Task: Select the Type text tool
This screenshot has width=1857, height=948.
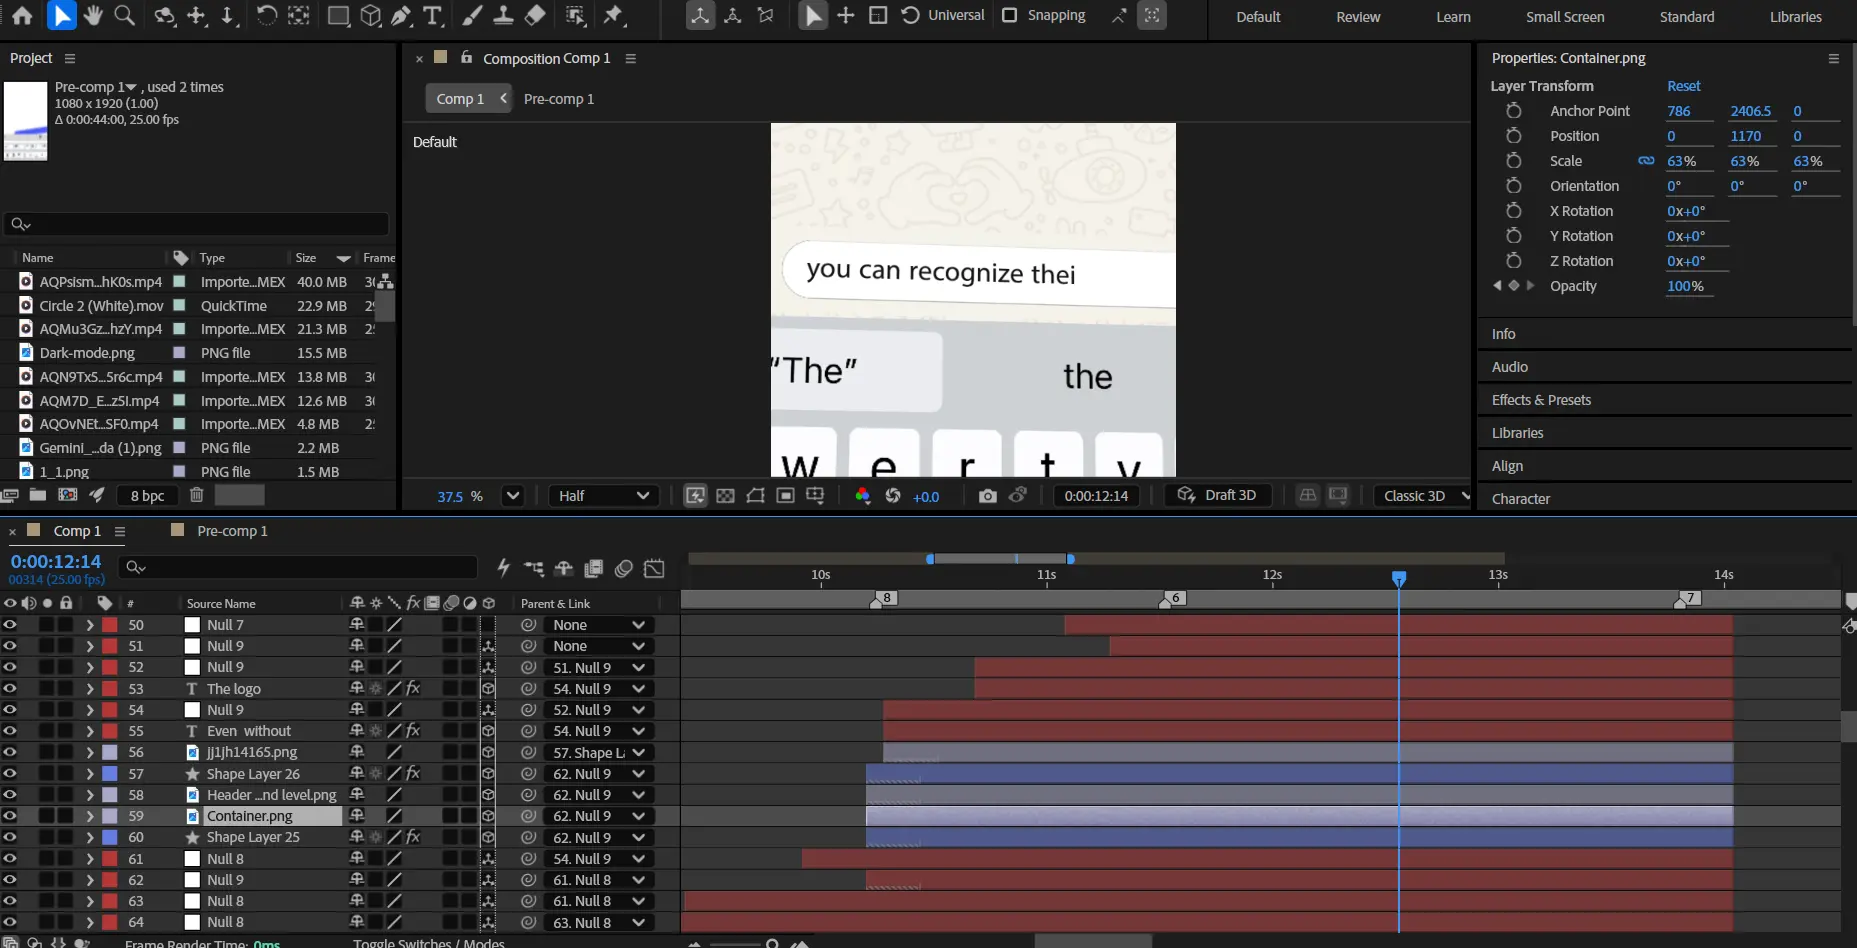Action: [432, 15]
